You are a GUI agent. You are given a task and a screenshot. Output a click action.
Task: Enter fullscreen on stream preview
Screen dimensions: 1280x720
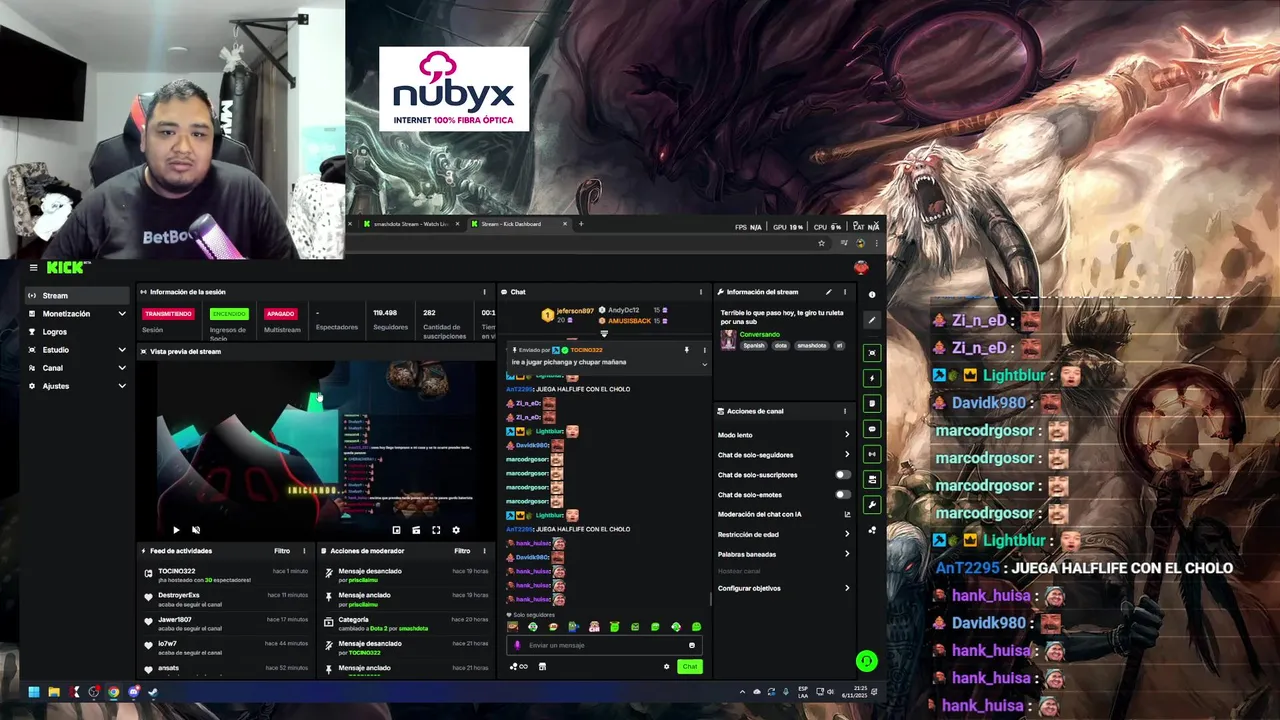click(x=436, y=530)
